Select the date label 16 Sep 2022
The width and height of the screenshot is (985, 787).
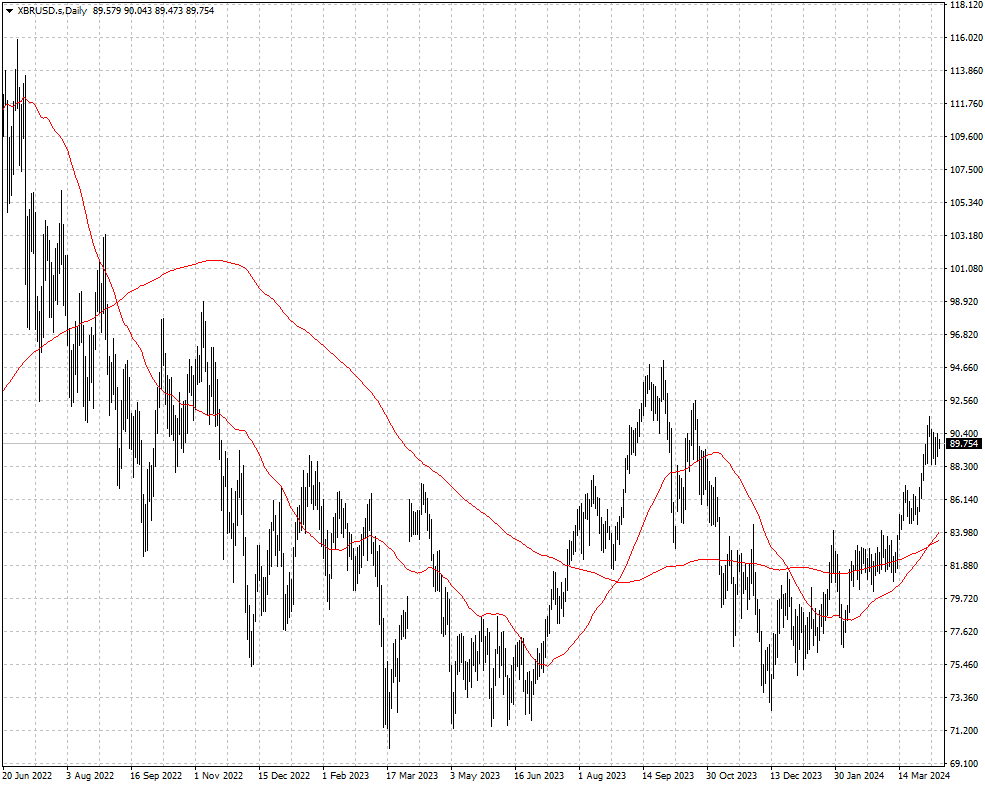pos(156,775)
